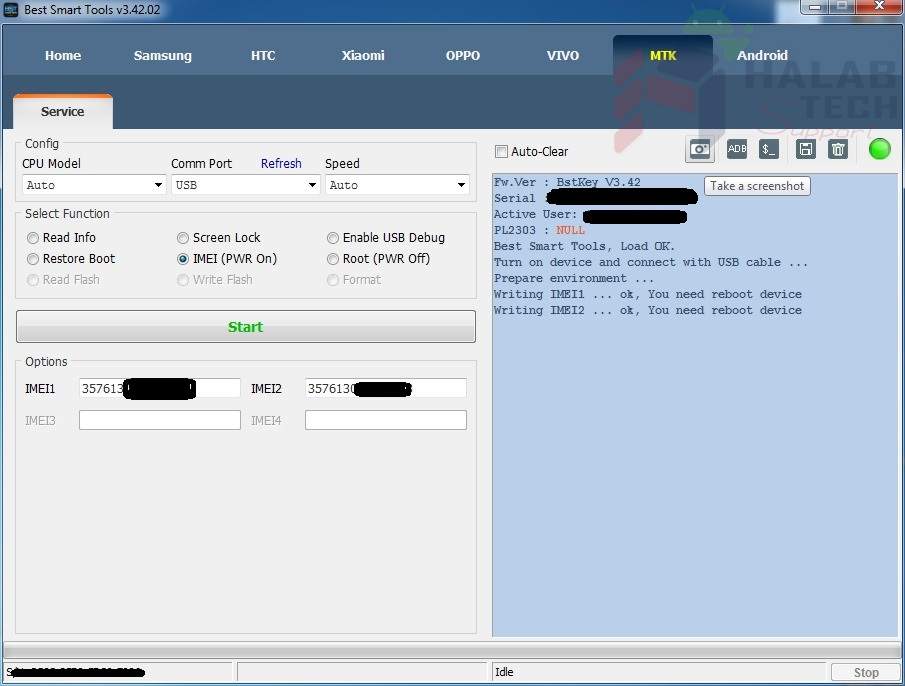This screenshot has width=905, height=686.
Task: Enable the Auto-Clear checkbox
Action: point(502,152)
